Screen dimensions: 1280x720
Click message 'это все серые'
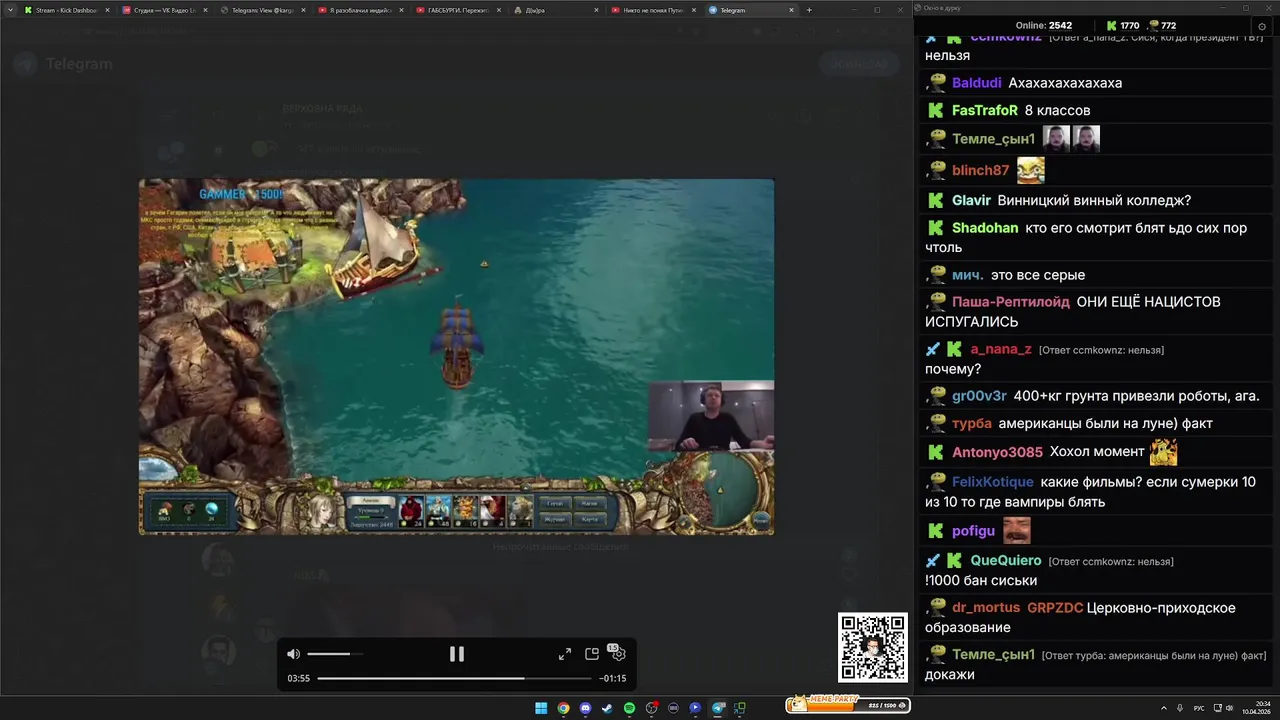click(1038, 275)
